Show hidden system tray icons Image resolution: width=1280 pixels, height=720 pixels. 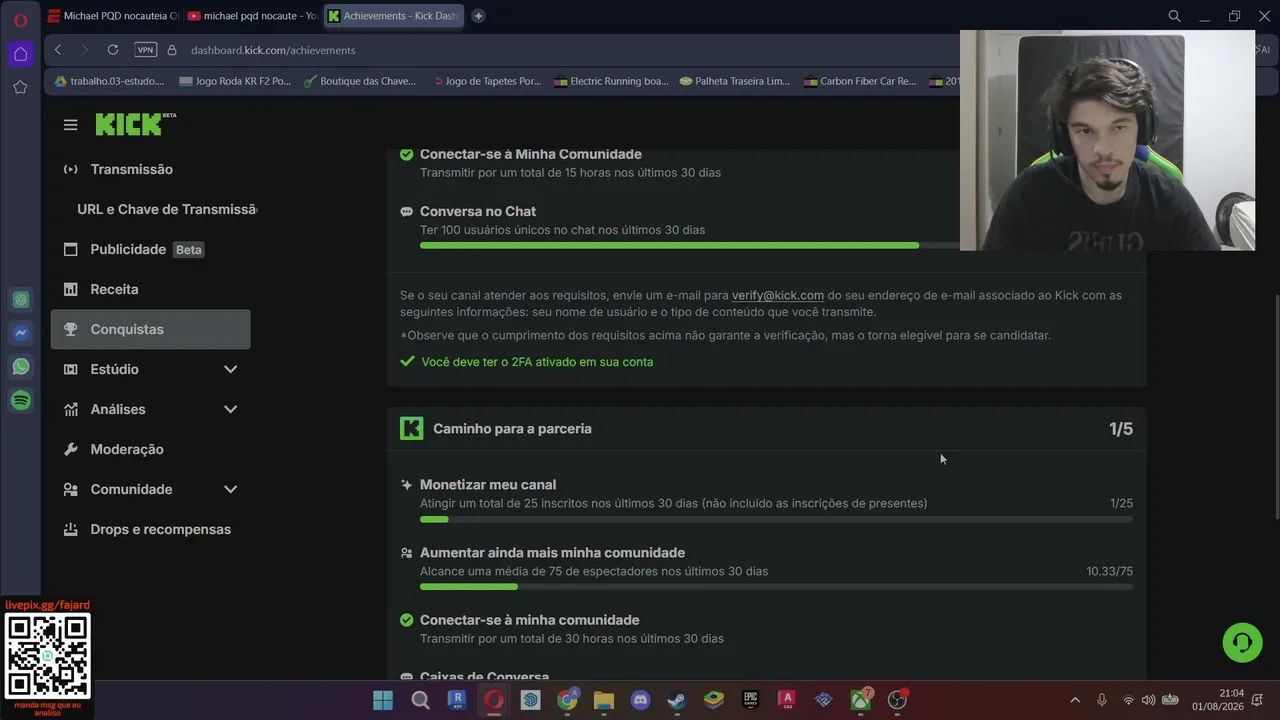(x=1075, y=700)
